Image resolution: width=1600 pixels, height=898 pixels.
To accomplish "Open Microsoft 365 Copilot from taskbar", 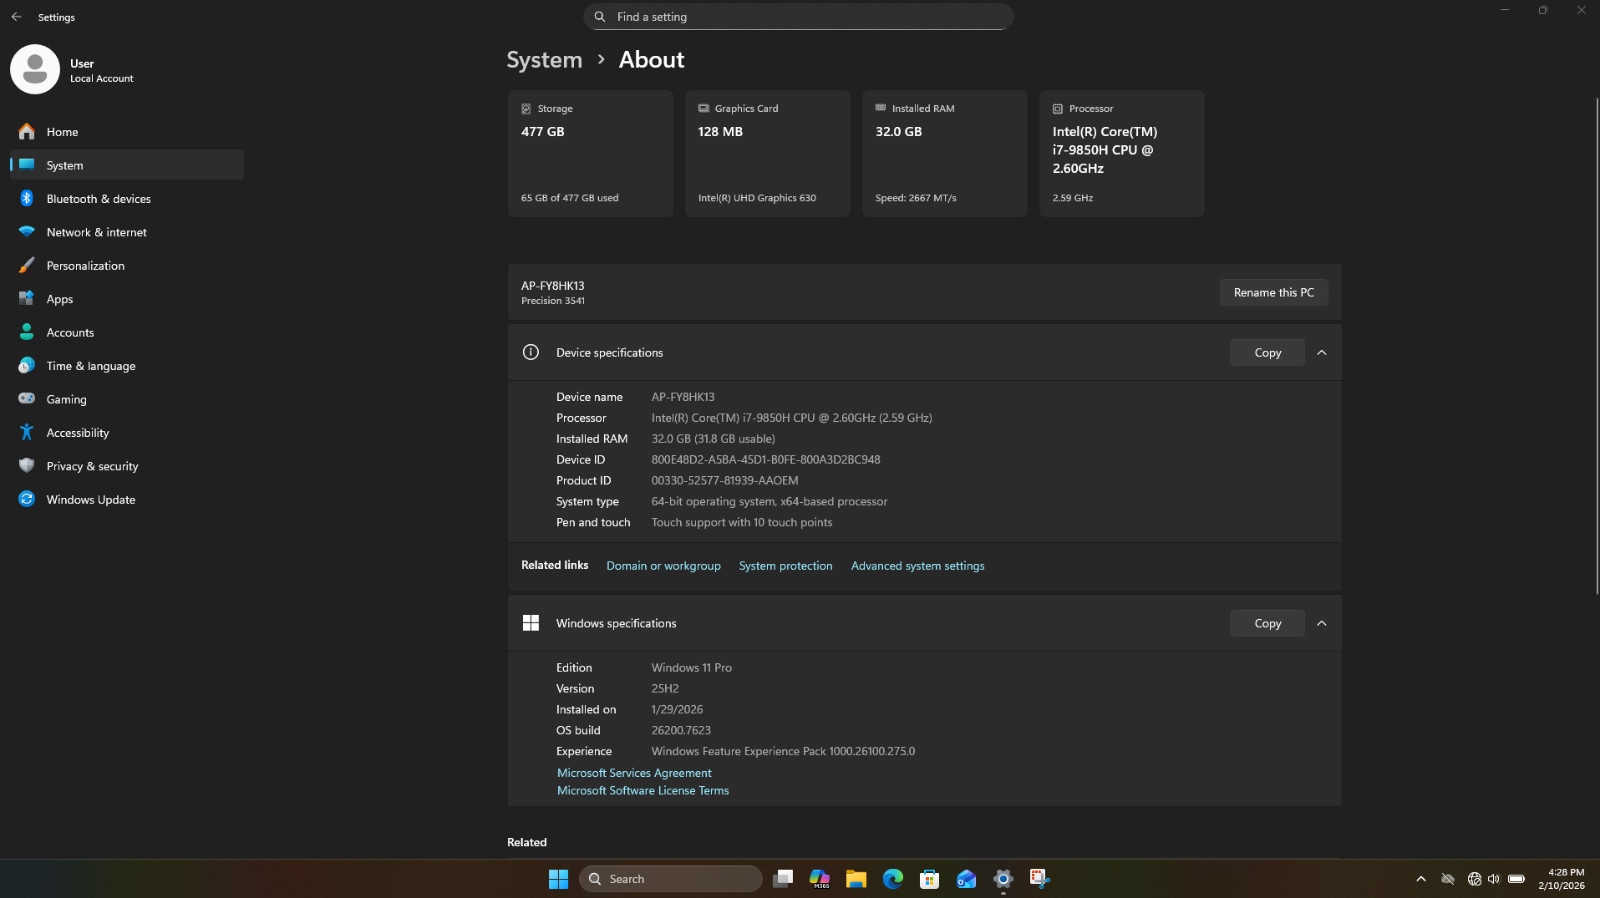I will pyautogui.click(x=820, y=879).
